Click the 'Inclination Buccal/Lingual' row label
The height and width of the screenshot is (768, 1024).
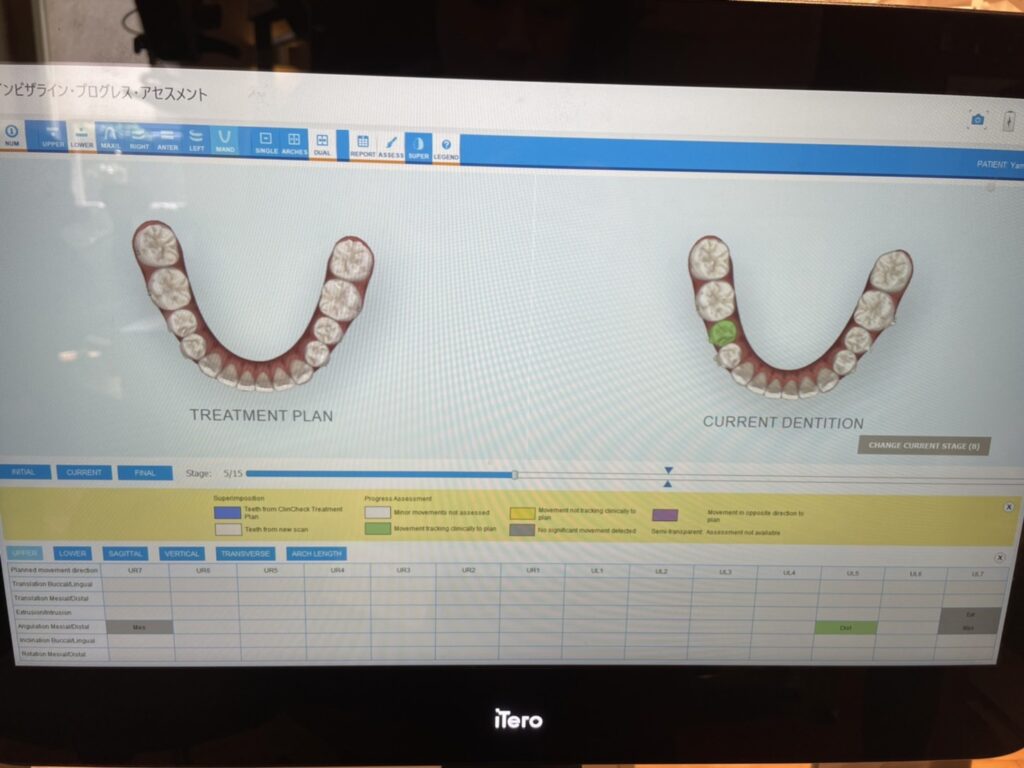point(57,640)
